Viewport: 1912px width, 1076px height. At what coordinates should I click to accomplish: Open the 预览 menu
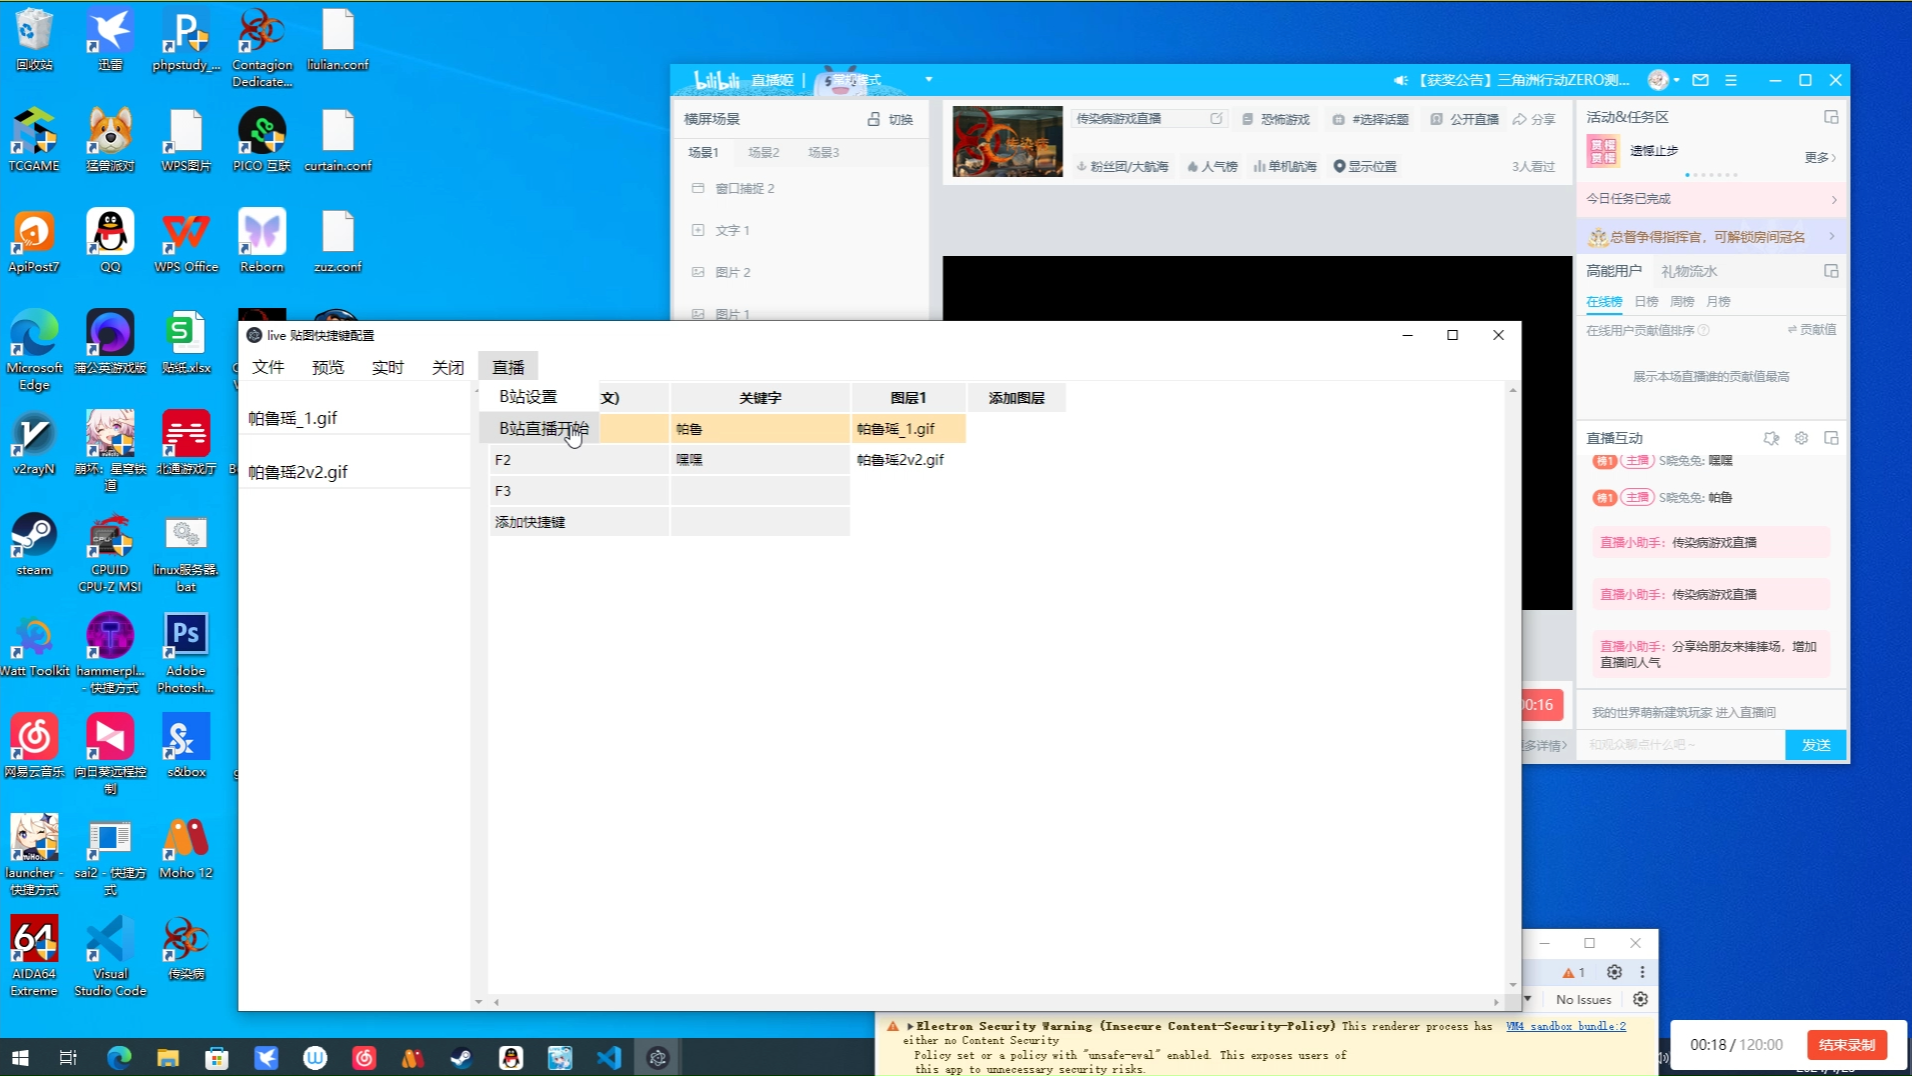pyautogui.click(x=328, y=367)
